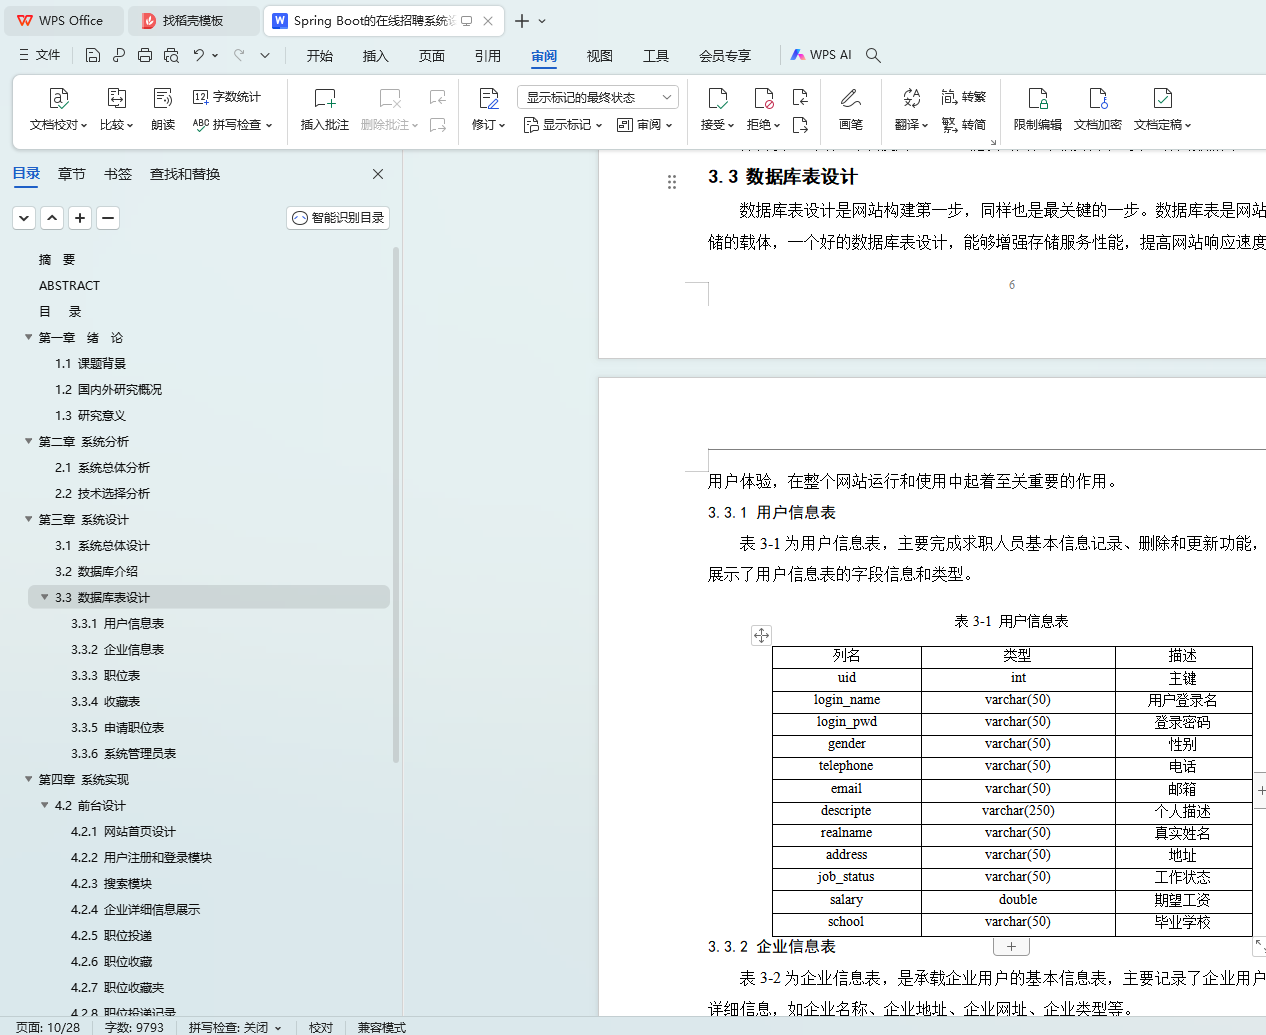Collapse the 第三章 系统设计 outline node
The image size is (1266, 1035).
click(29, 519)
